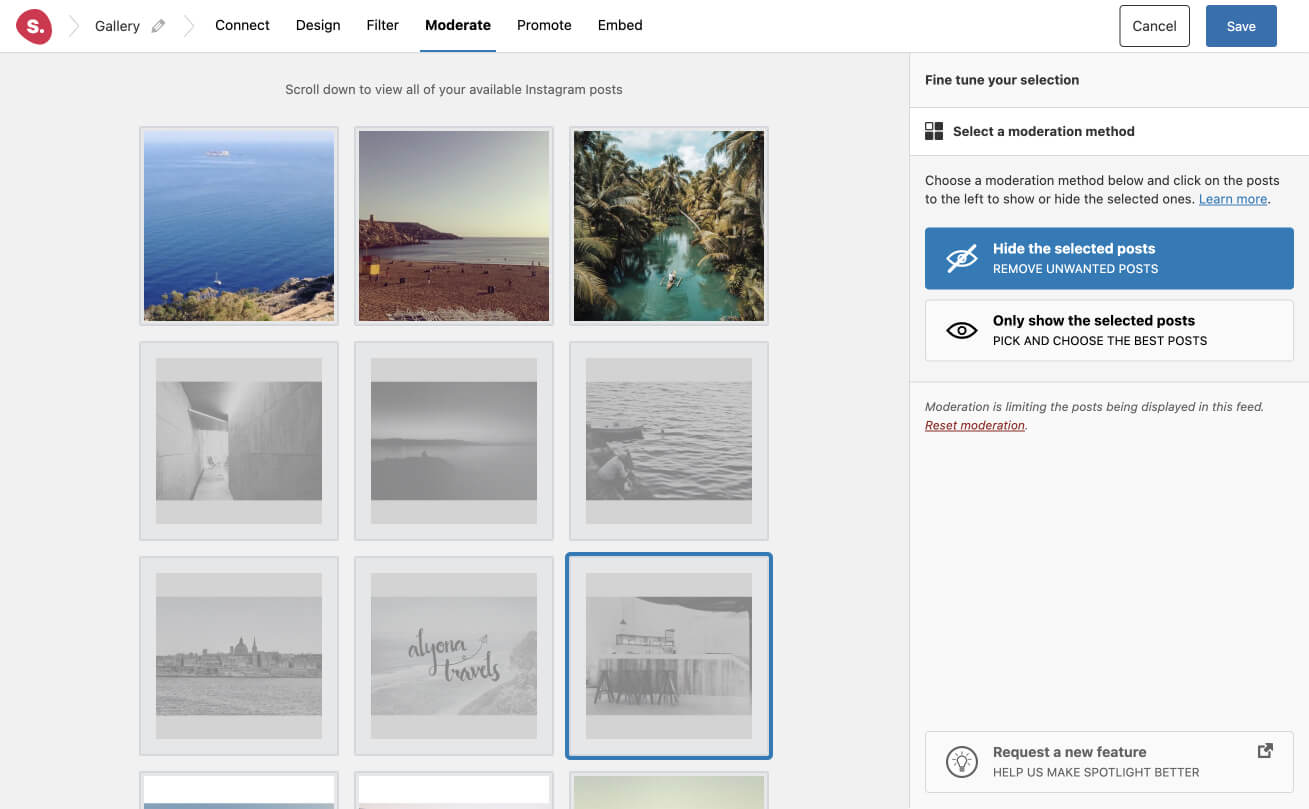Screen dimensions: 1309x809
Task: Click Reset moderation link
Action: tap(975, 425)
